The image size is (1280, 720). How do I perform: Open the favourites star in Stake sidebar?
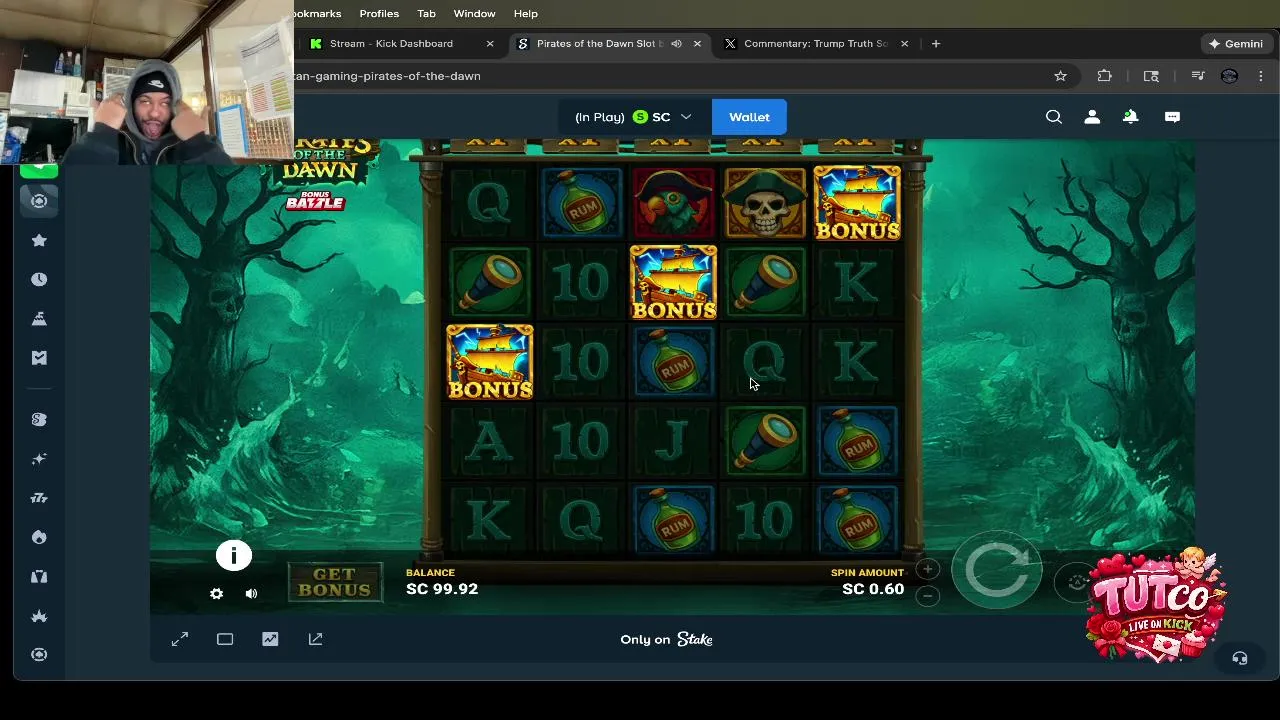point(39,240)
